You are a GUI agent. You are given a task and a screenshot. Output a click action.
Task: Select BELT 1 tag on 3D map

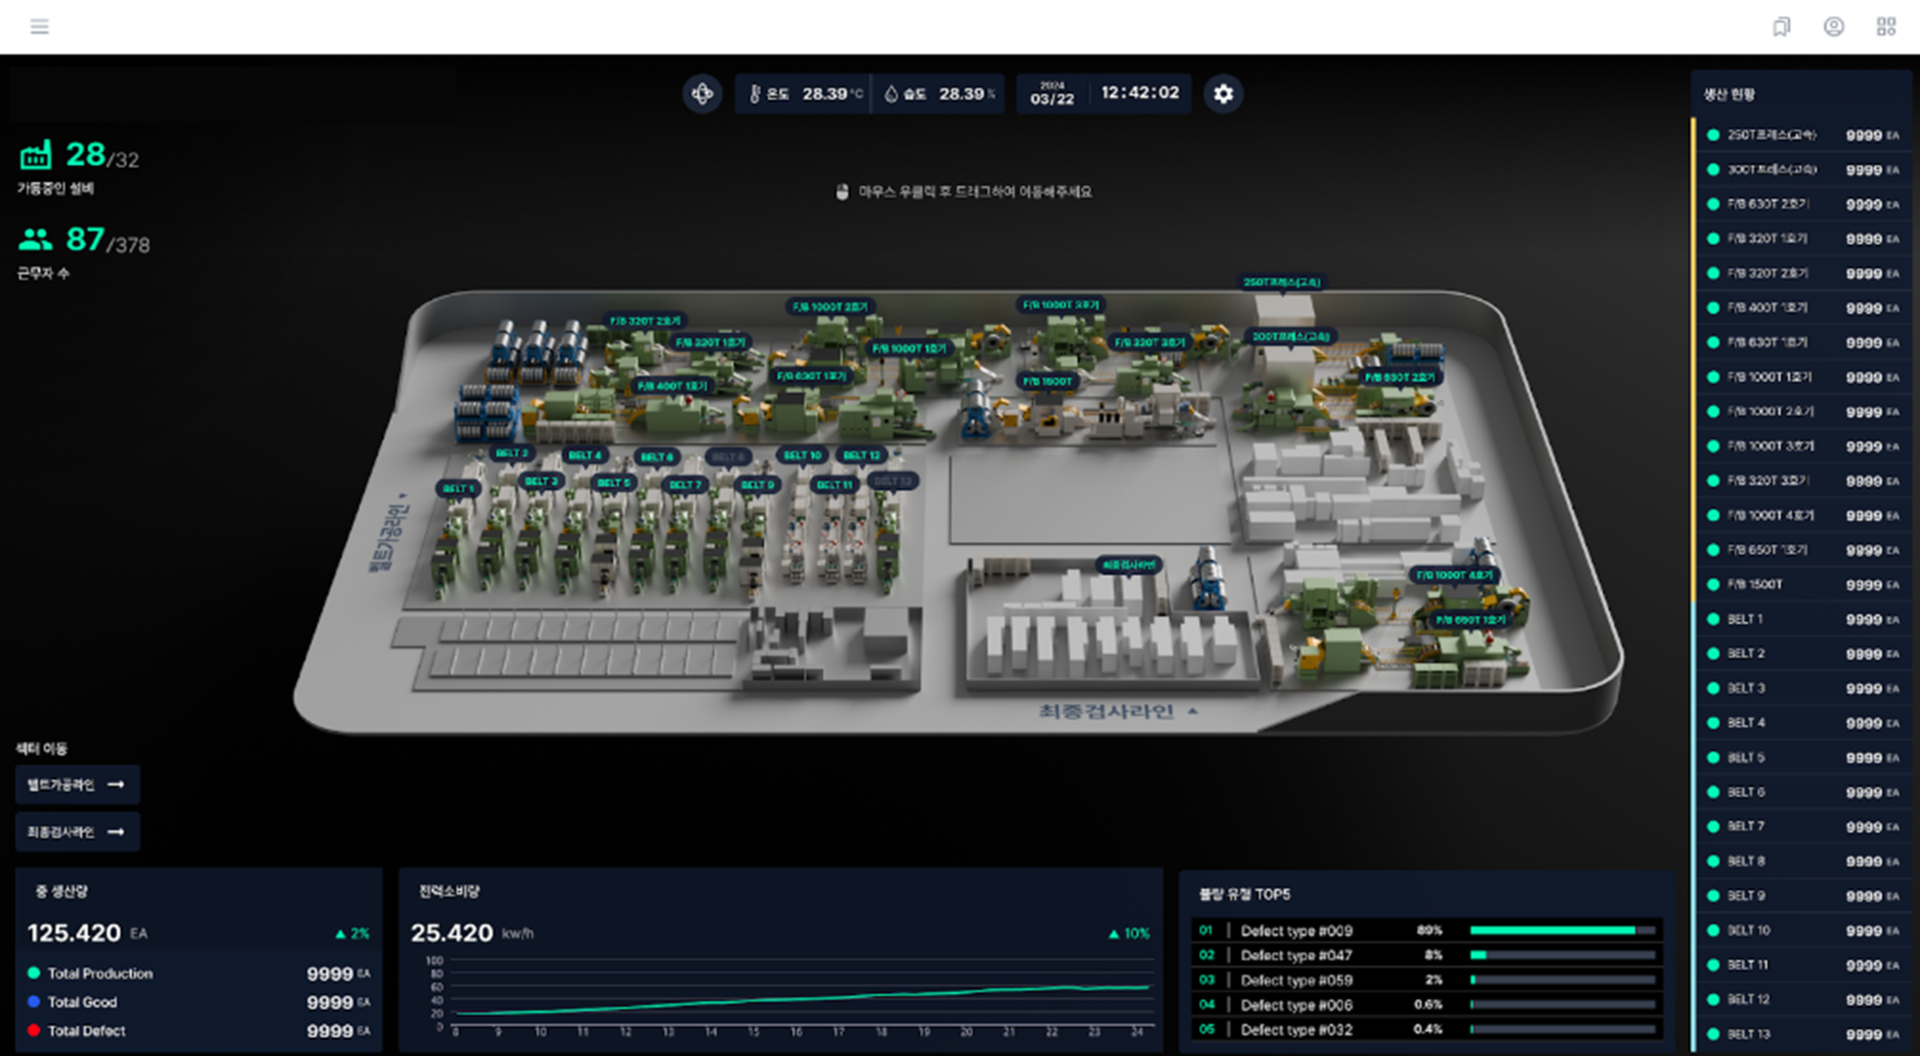pos(459,488)
